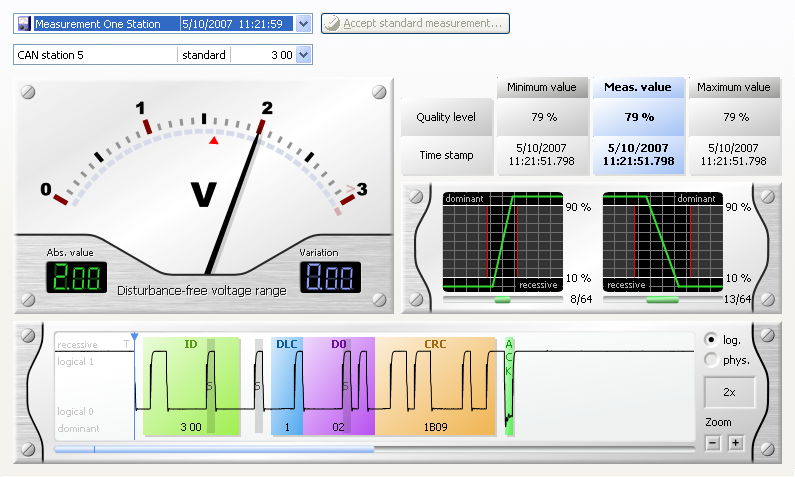Image resolution: width=795 pixels, height=477 pixels.
Task: Click the 8/64 rising edge slider handle
Action: [502, 299]
